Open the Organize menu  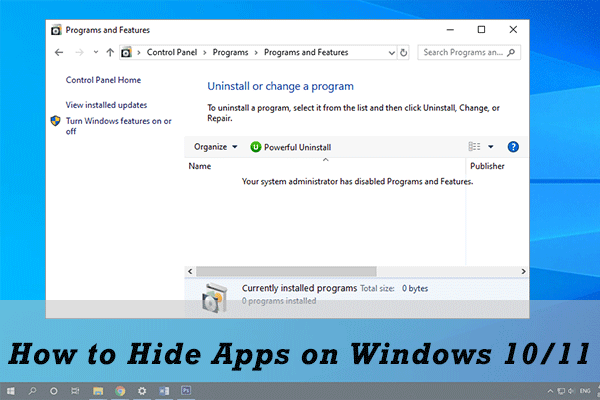click(215, 147)
